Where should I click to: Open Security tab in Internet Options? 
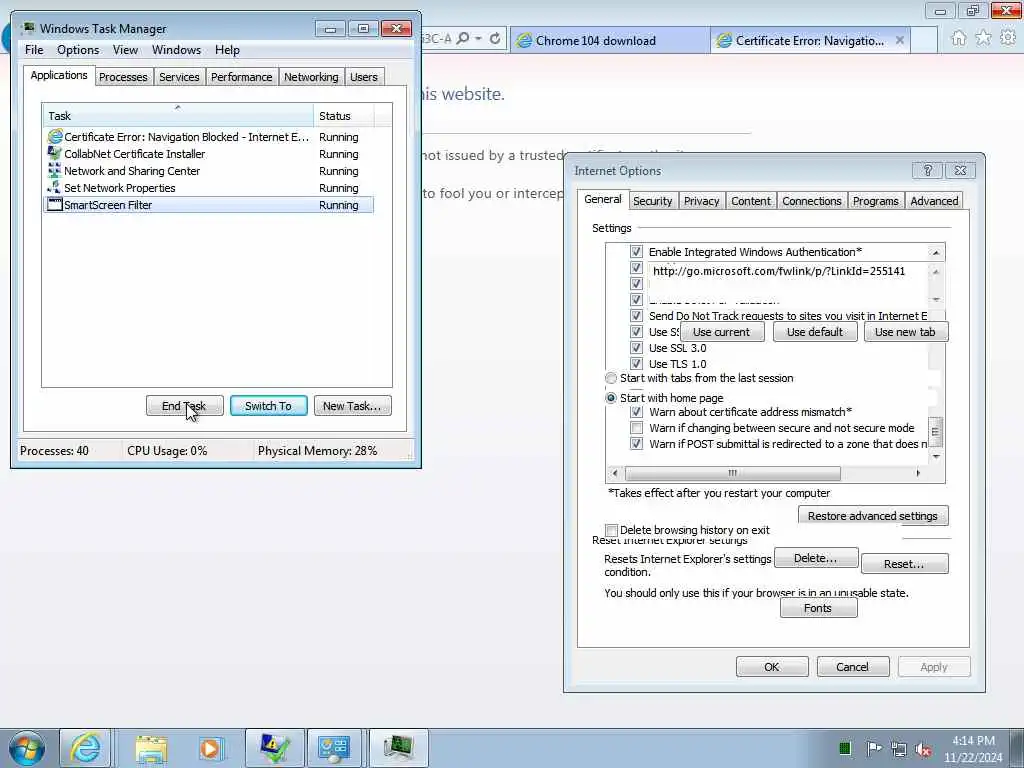click(652, 201)
